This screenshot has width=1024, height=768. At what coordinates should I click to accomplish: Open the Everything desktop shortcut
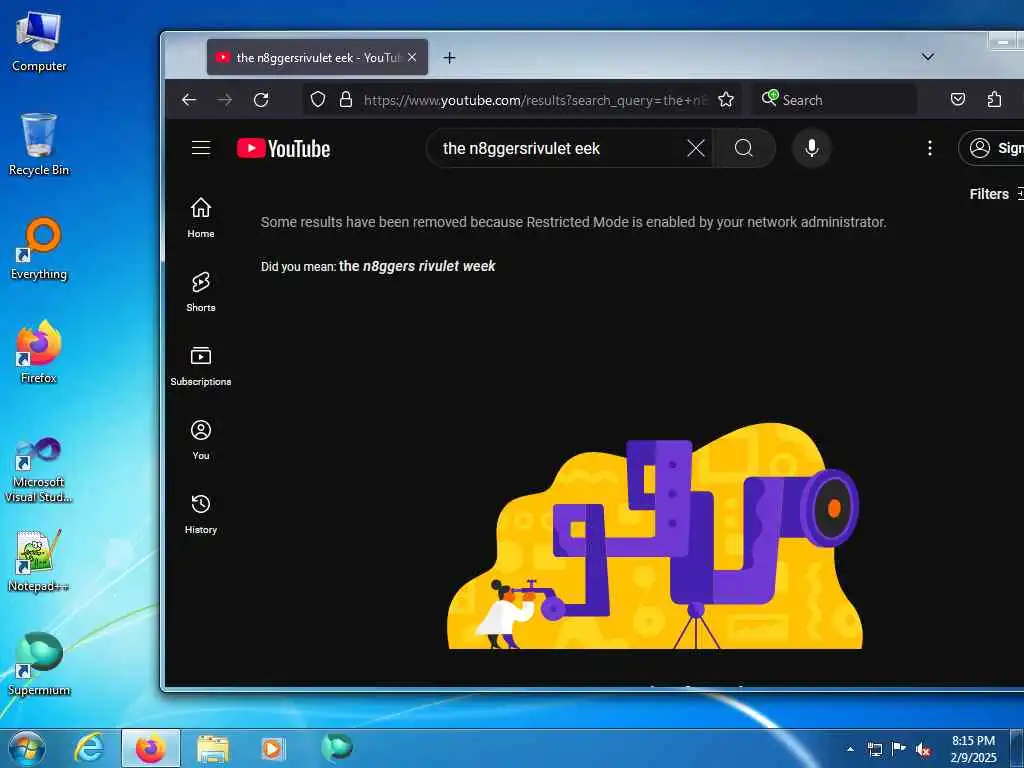[x=39, y=249]
